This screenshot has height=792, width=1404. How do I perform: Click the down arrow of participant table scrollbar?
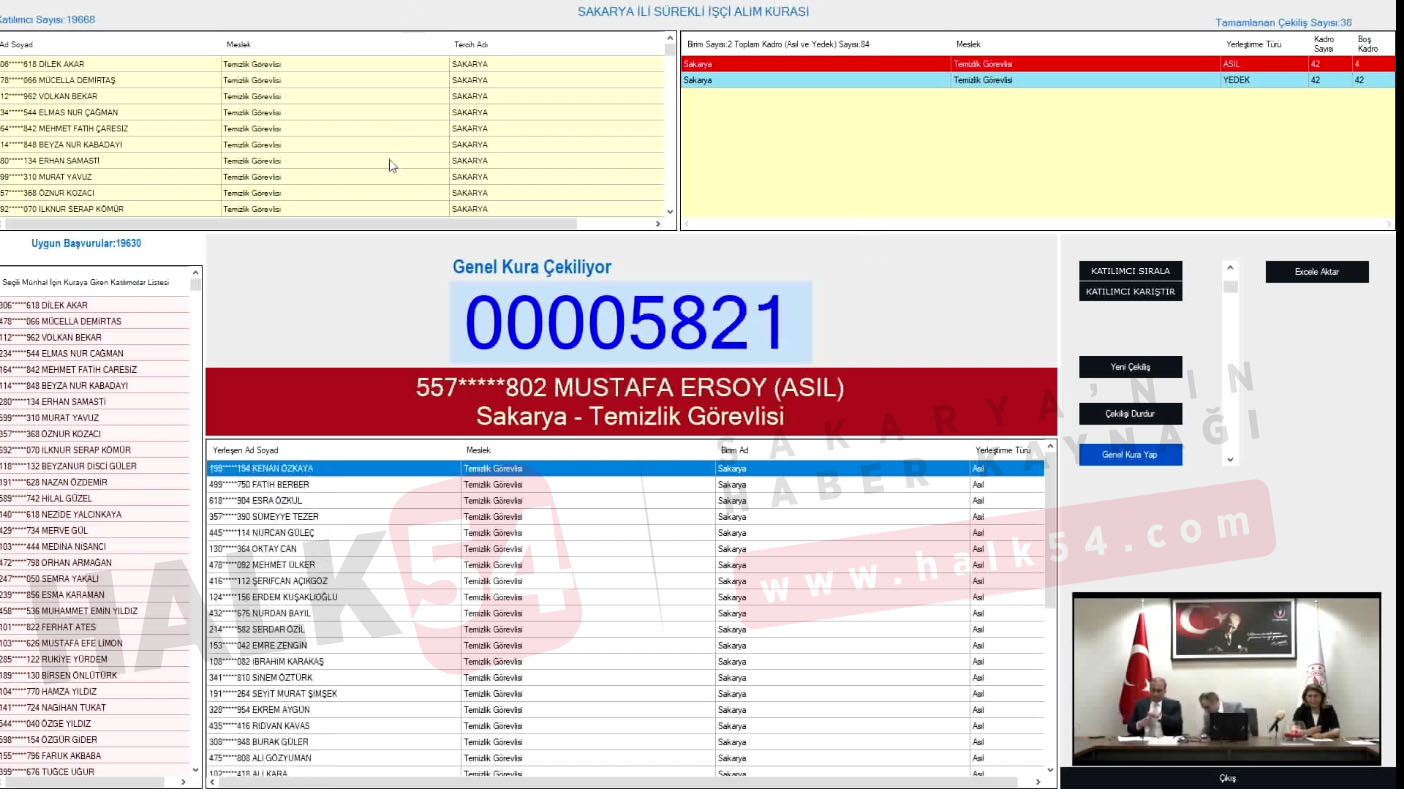point(670,212)
